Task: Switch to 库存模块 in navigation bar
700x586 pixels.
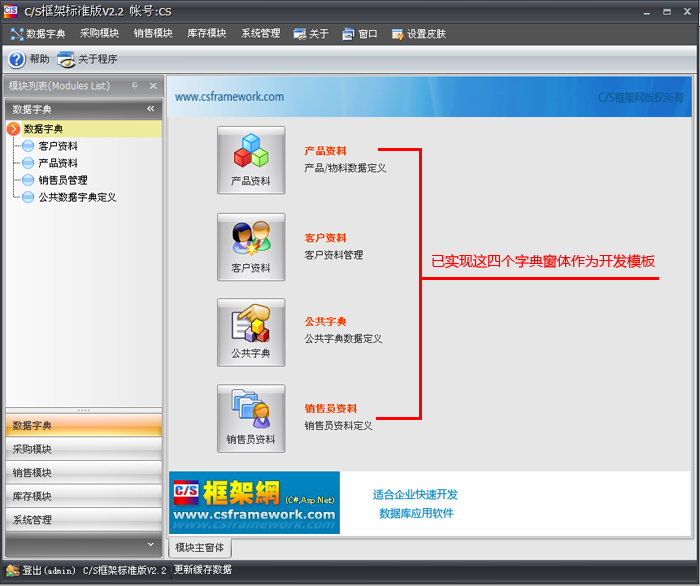Action: coord(82,496)
